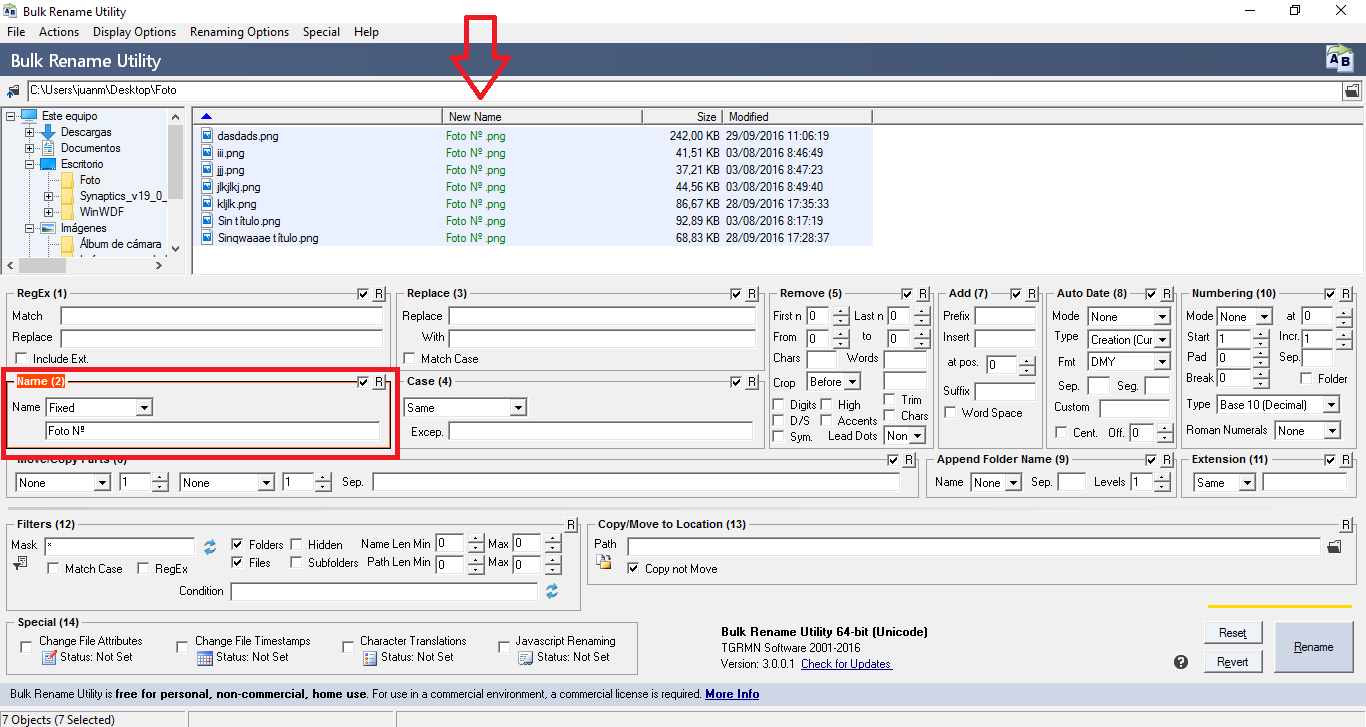
Task: Click the file icon of dasdads.png
Action: pos(207,136)
